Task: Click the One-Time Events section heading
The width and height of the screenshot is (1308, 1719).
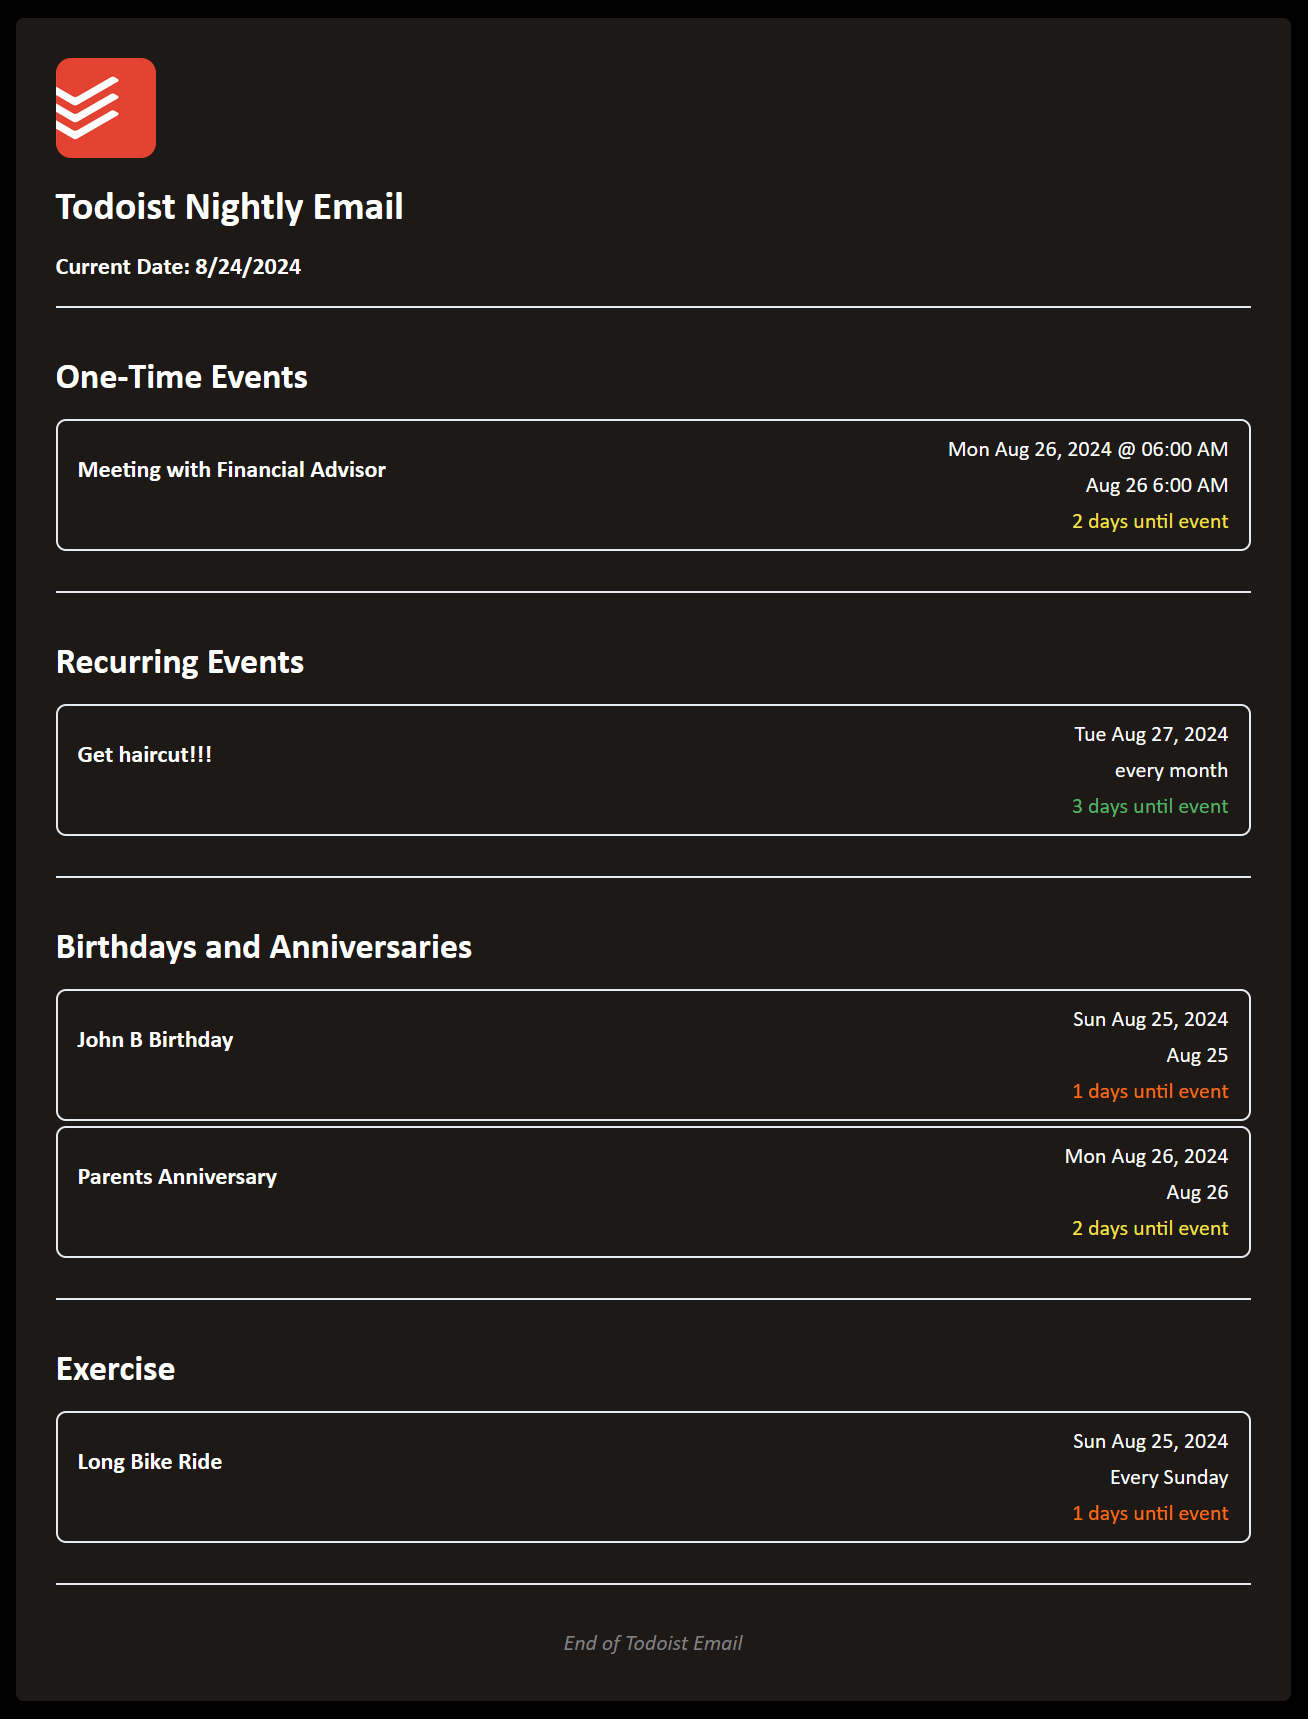Action: pyautogui.click(x=182, y=377)
